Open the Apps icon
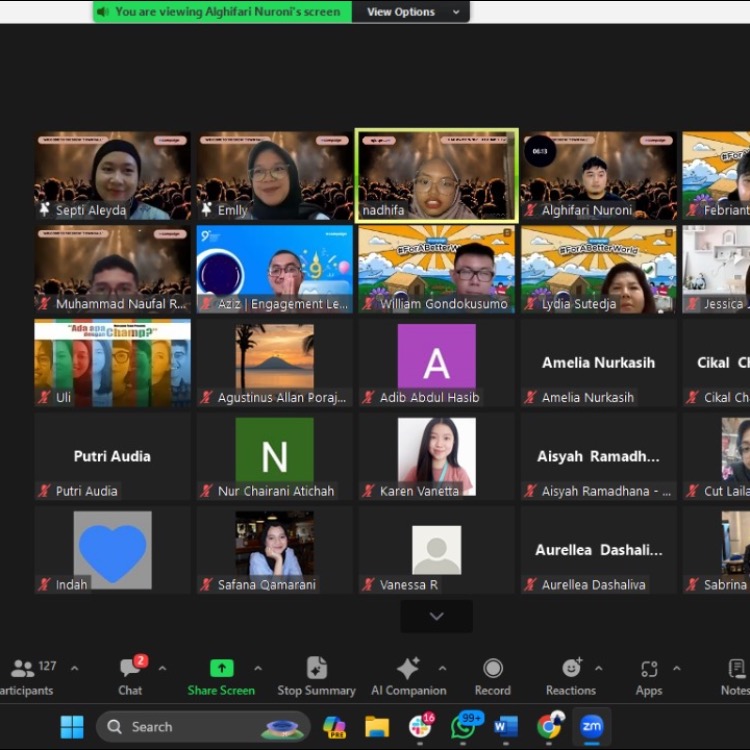The image size is (750, 750). tap(649, 669)
